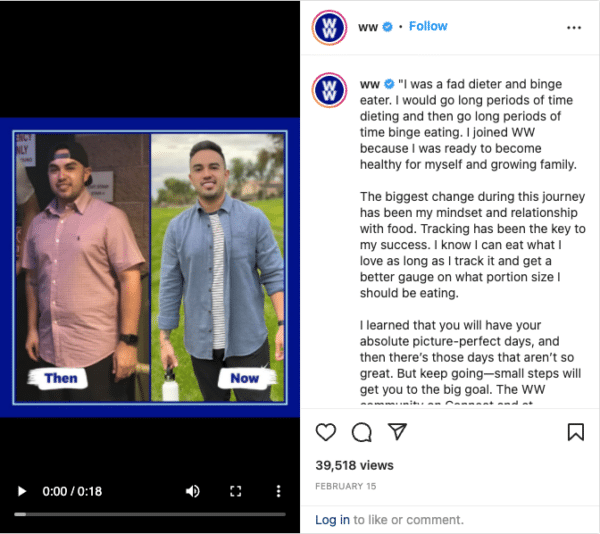This screenshot has height=534, width=600.
Task: Click the Log in link
Action: [x=332, y=520]
